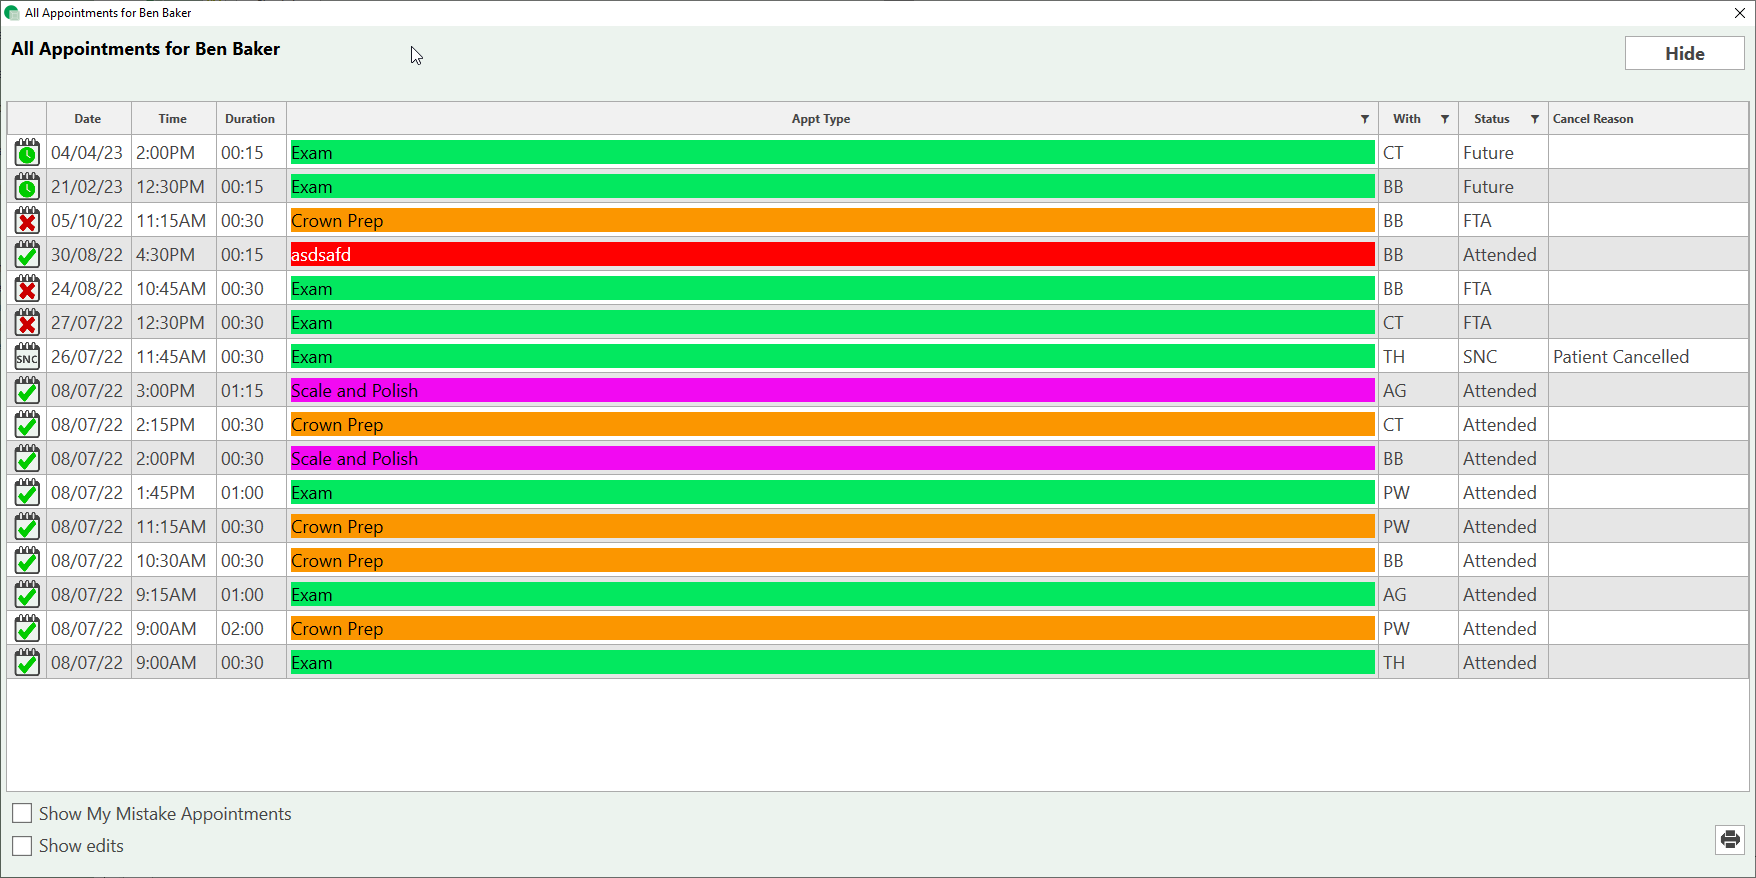Click red cross icon for 27/07/22 appointment
The height and width of the screenshot is (878, 1756).
coord(27,323)
